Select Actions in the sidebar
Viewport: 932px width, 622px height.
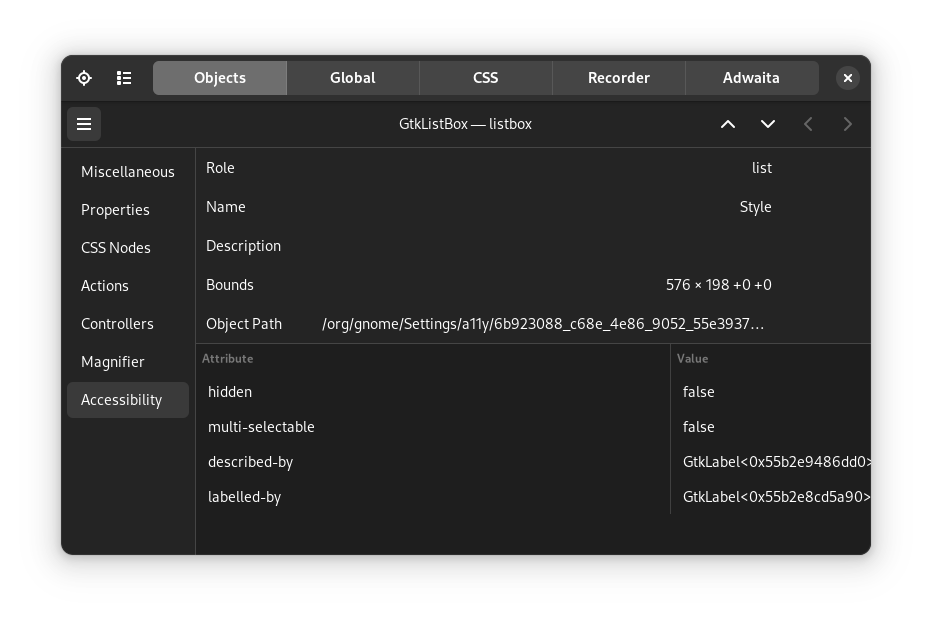pyautogui.click(x=105, y=285)
